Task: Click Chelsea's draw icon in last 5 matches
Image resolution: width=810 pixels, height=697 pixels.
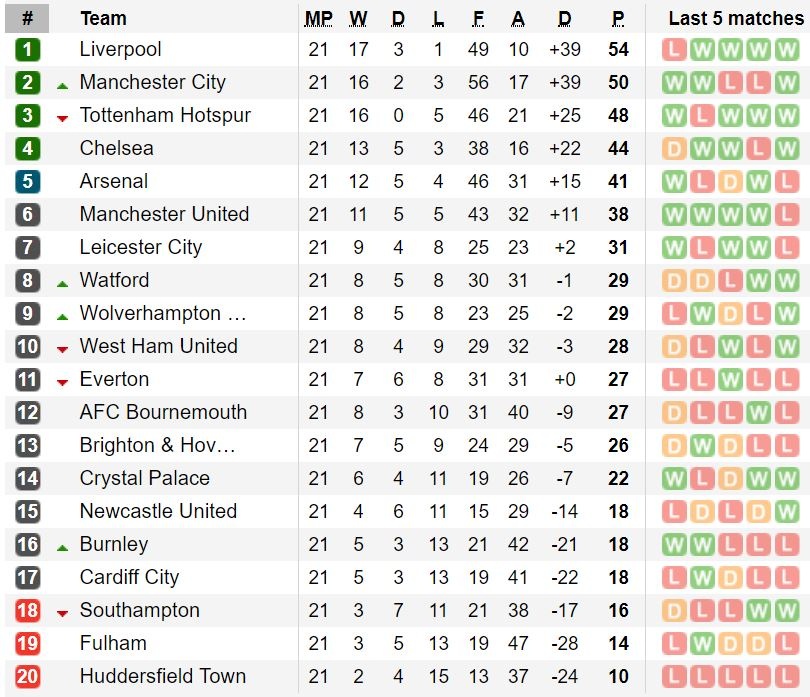Action: pyautogui.click(x=674, y=149)
